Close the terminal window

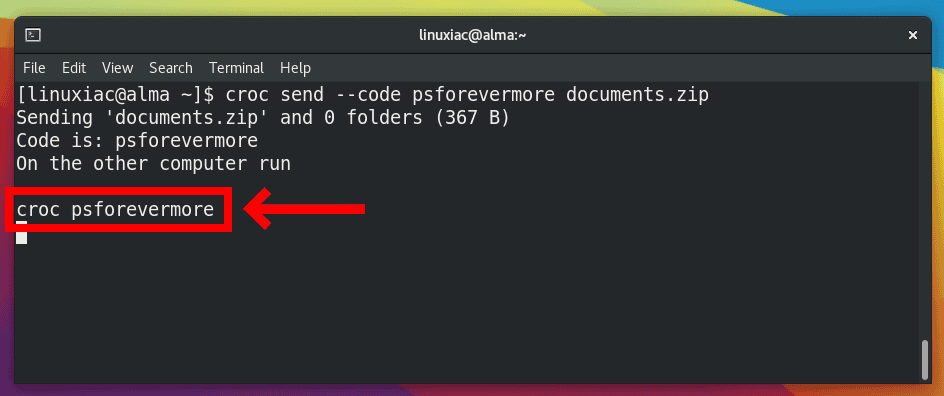[x=913, y=36]
